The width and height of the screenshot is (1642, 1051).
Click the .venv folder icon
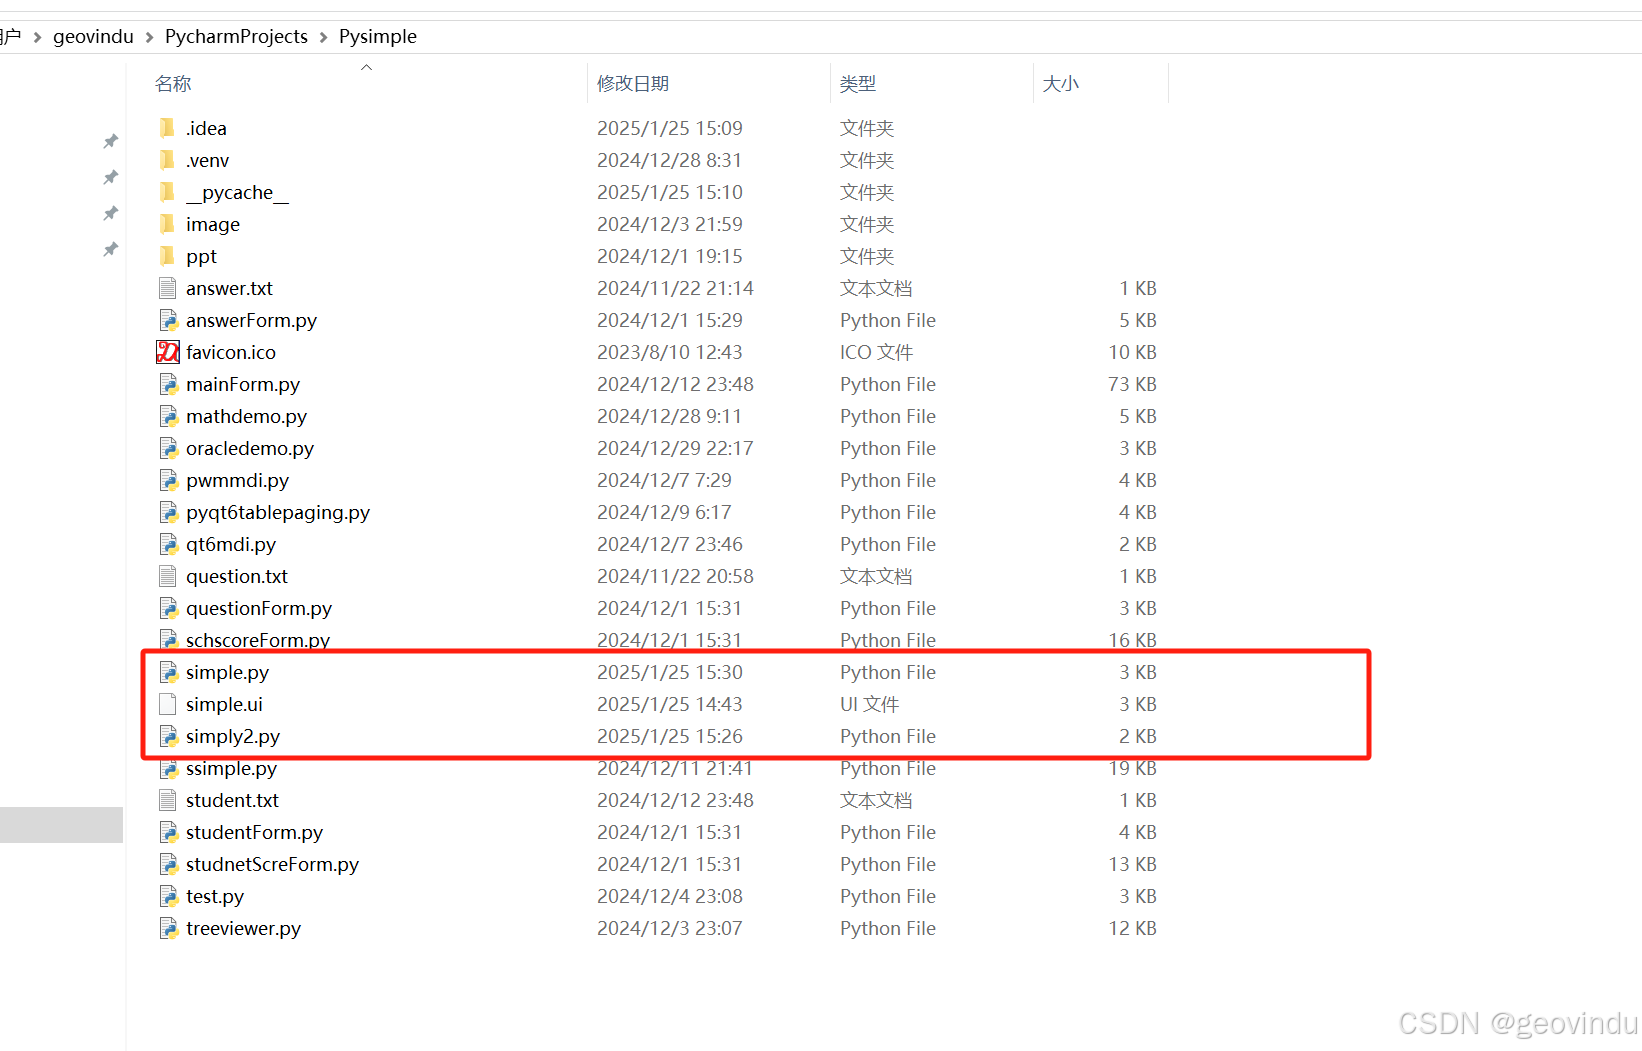click(167, 160)
